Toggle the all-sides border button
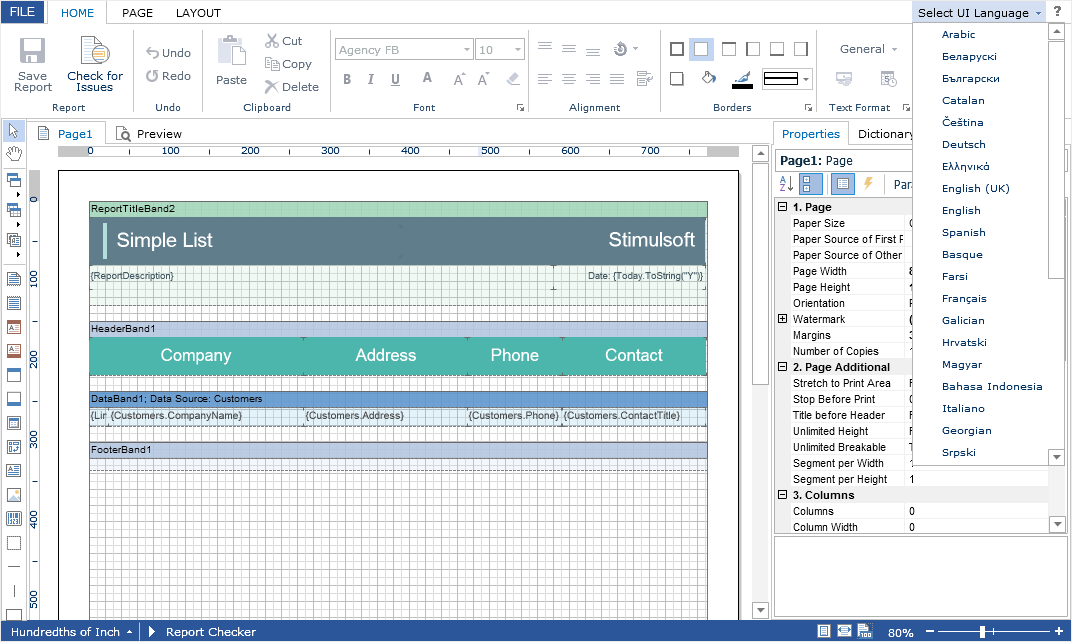 click(x=677, y=49)
